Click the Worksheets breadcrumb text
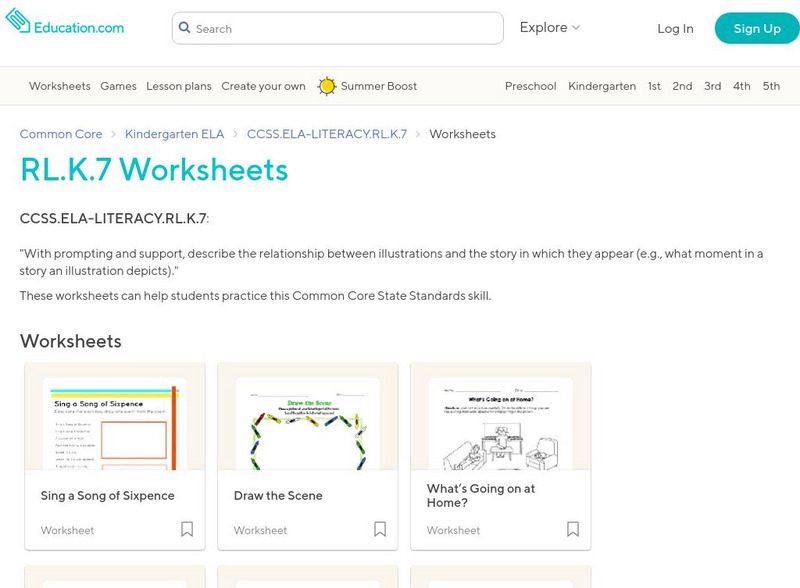This screenshot has width=800, height=588. pos(462,134)
